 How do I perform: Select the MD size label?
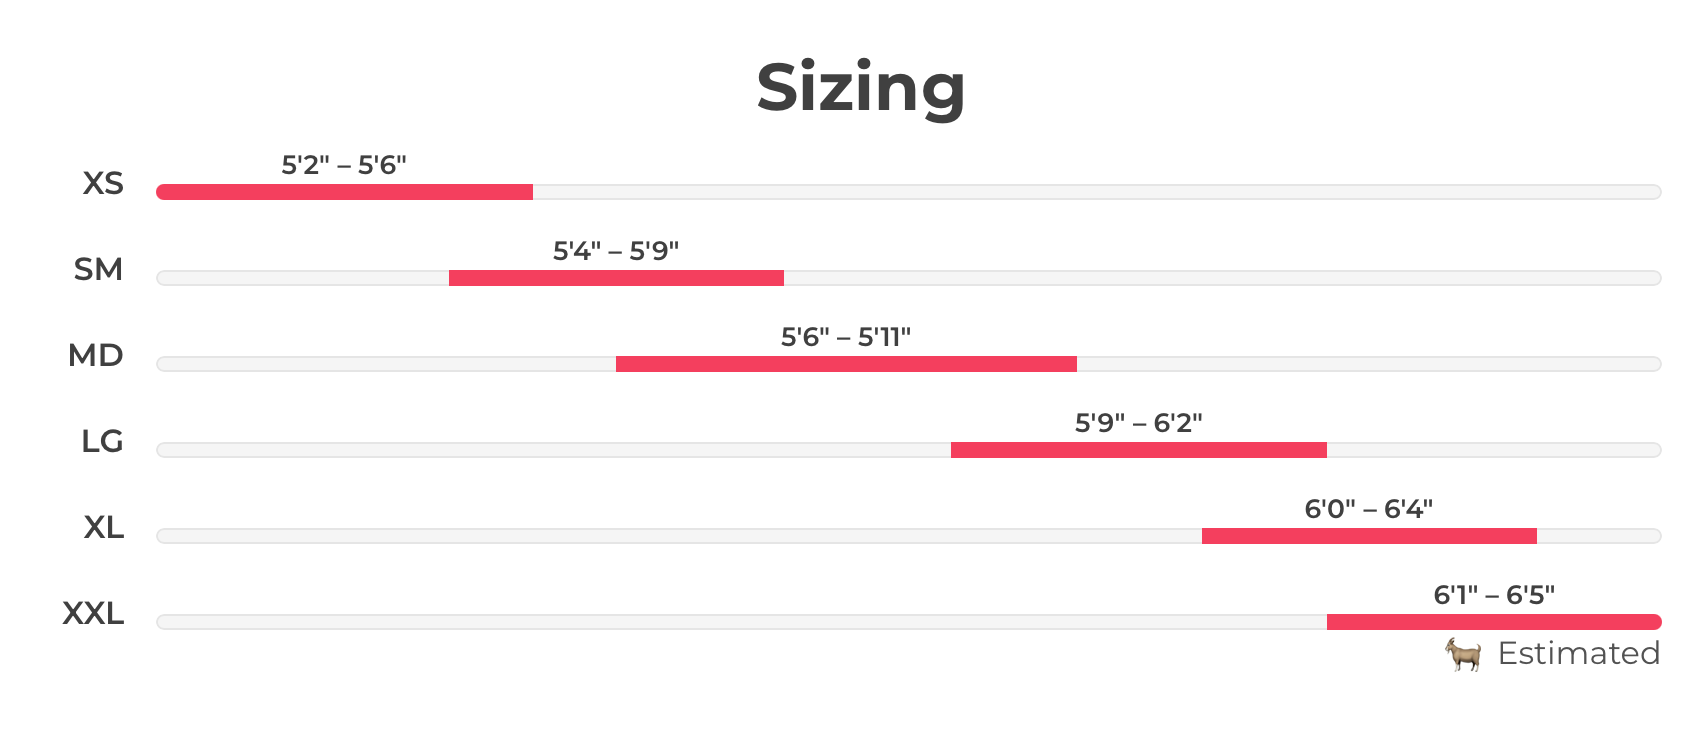[x=96, y=356]
